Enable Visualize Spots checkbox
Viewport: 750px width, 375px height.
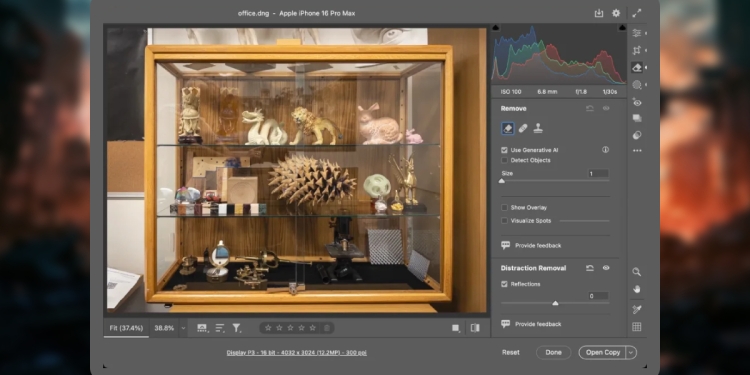pos(504,221)
